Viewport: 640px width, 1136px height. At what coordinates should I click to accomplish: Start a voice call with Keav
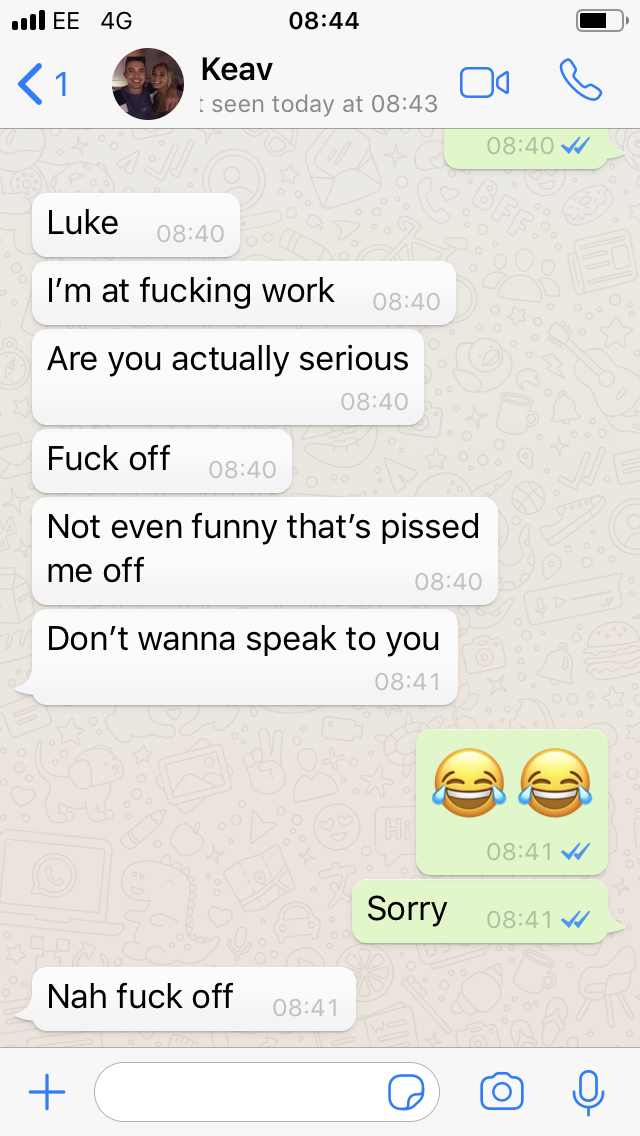pyautogui.click(x=581, y=80)
